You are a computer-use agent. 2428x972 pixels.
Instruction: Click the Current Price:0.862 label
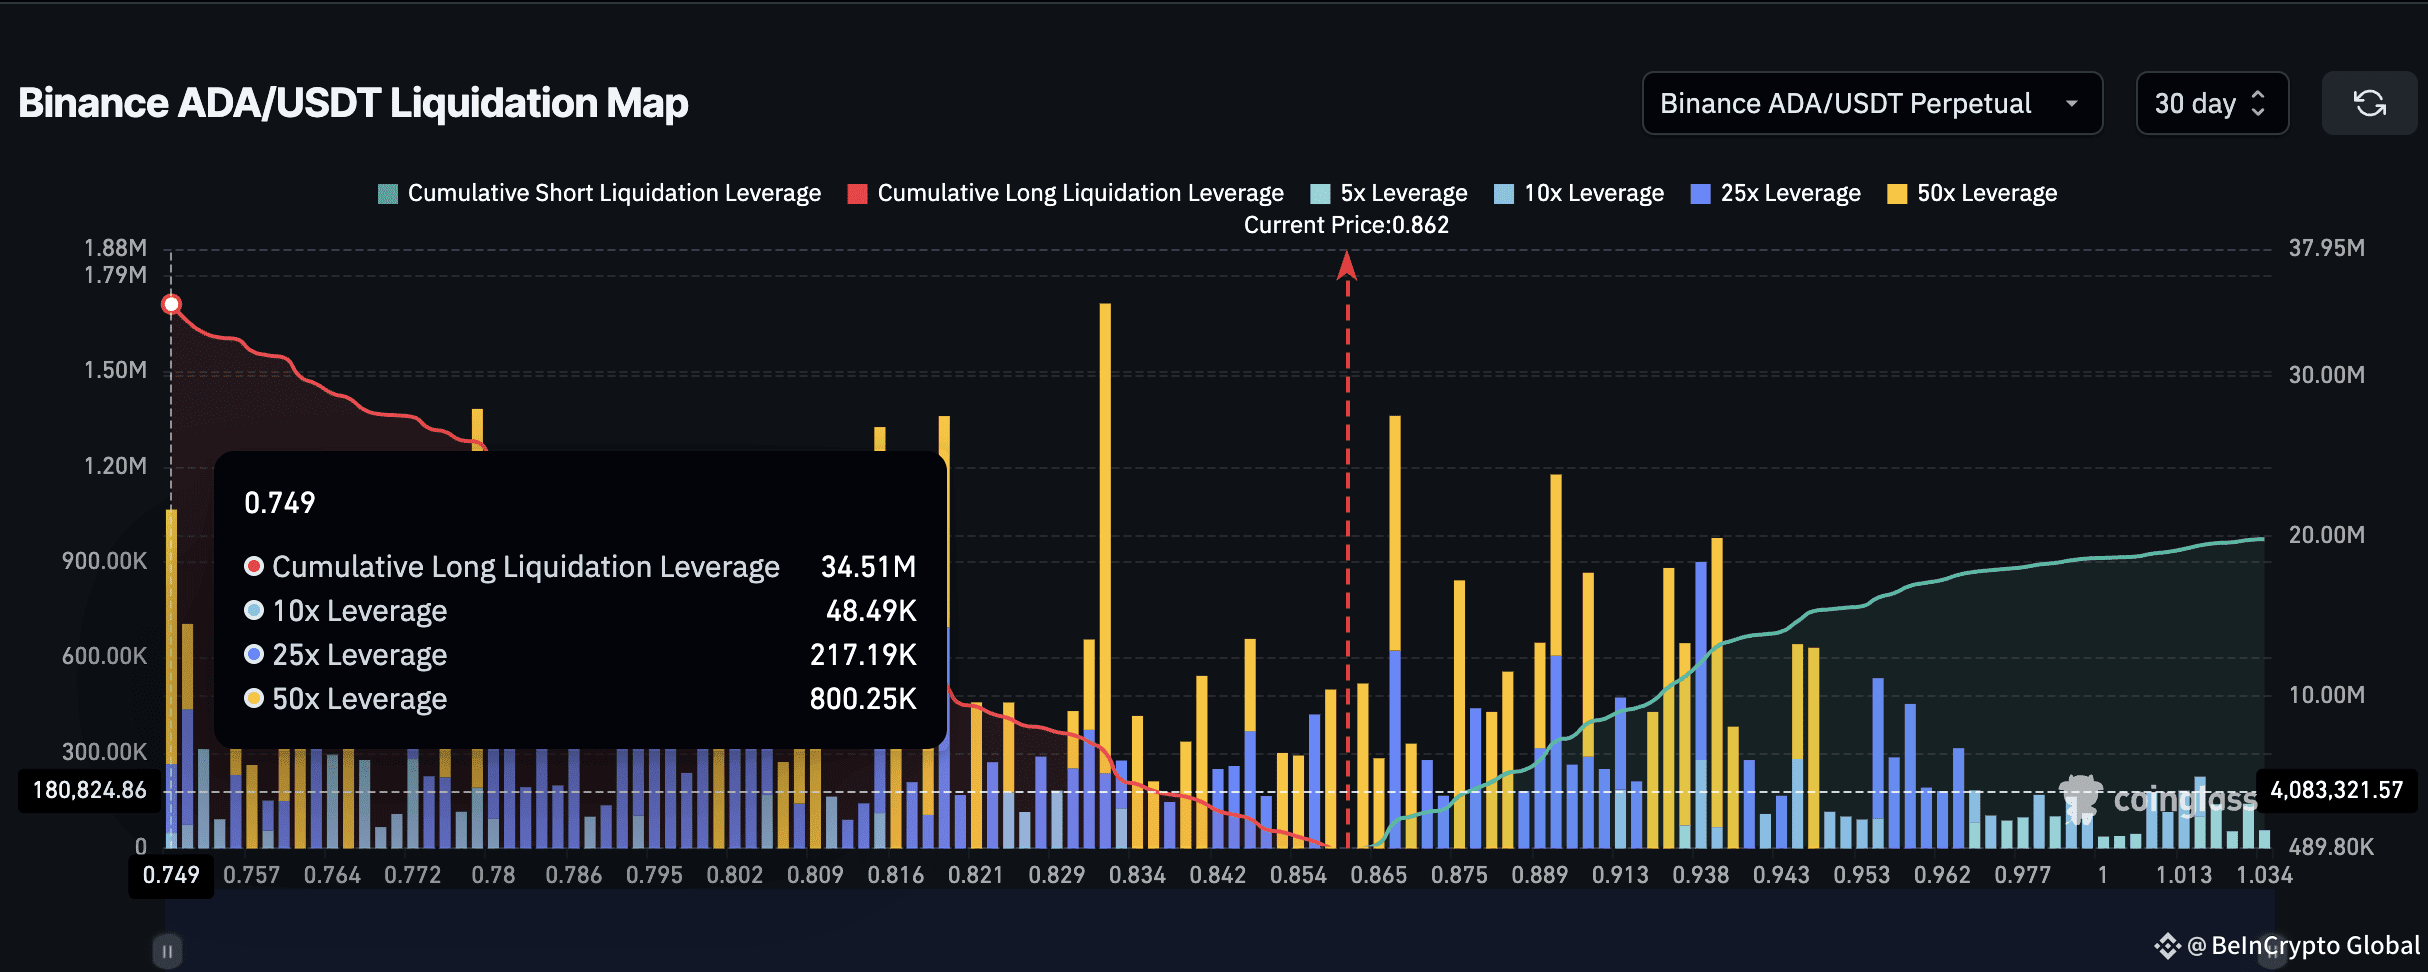pyautogui.click(x=1346, y=225)
